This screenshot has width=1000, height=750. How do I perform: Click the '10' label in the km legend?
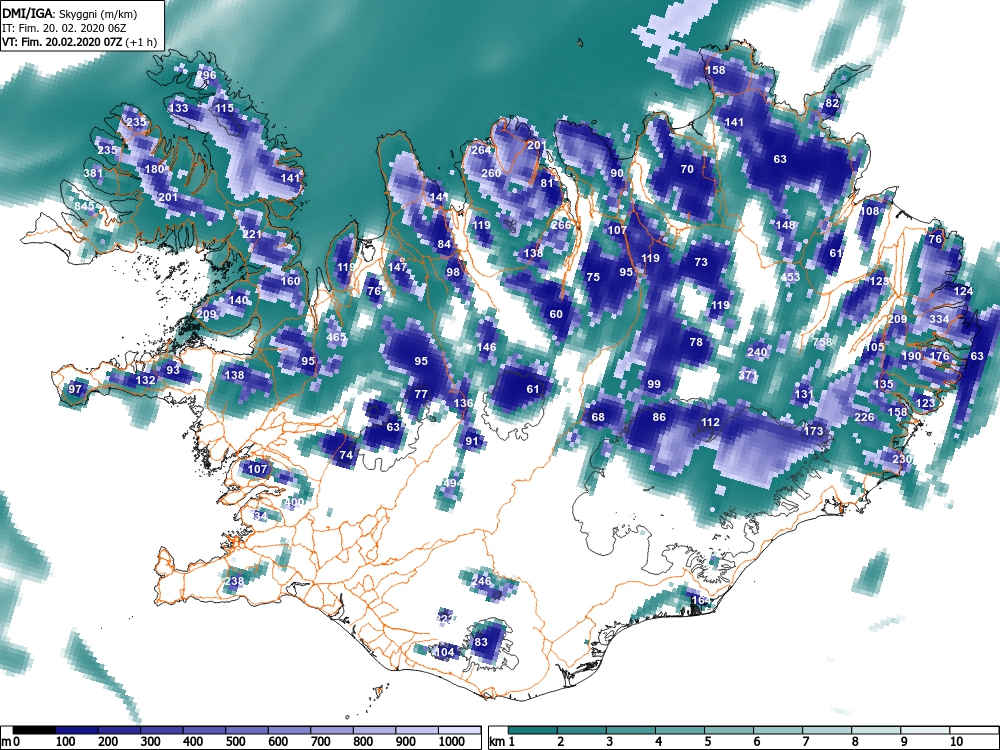coord(955,742)
